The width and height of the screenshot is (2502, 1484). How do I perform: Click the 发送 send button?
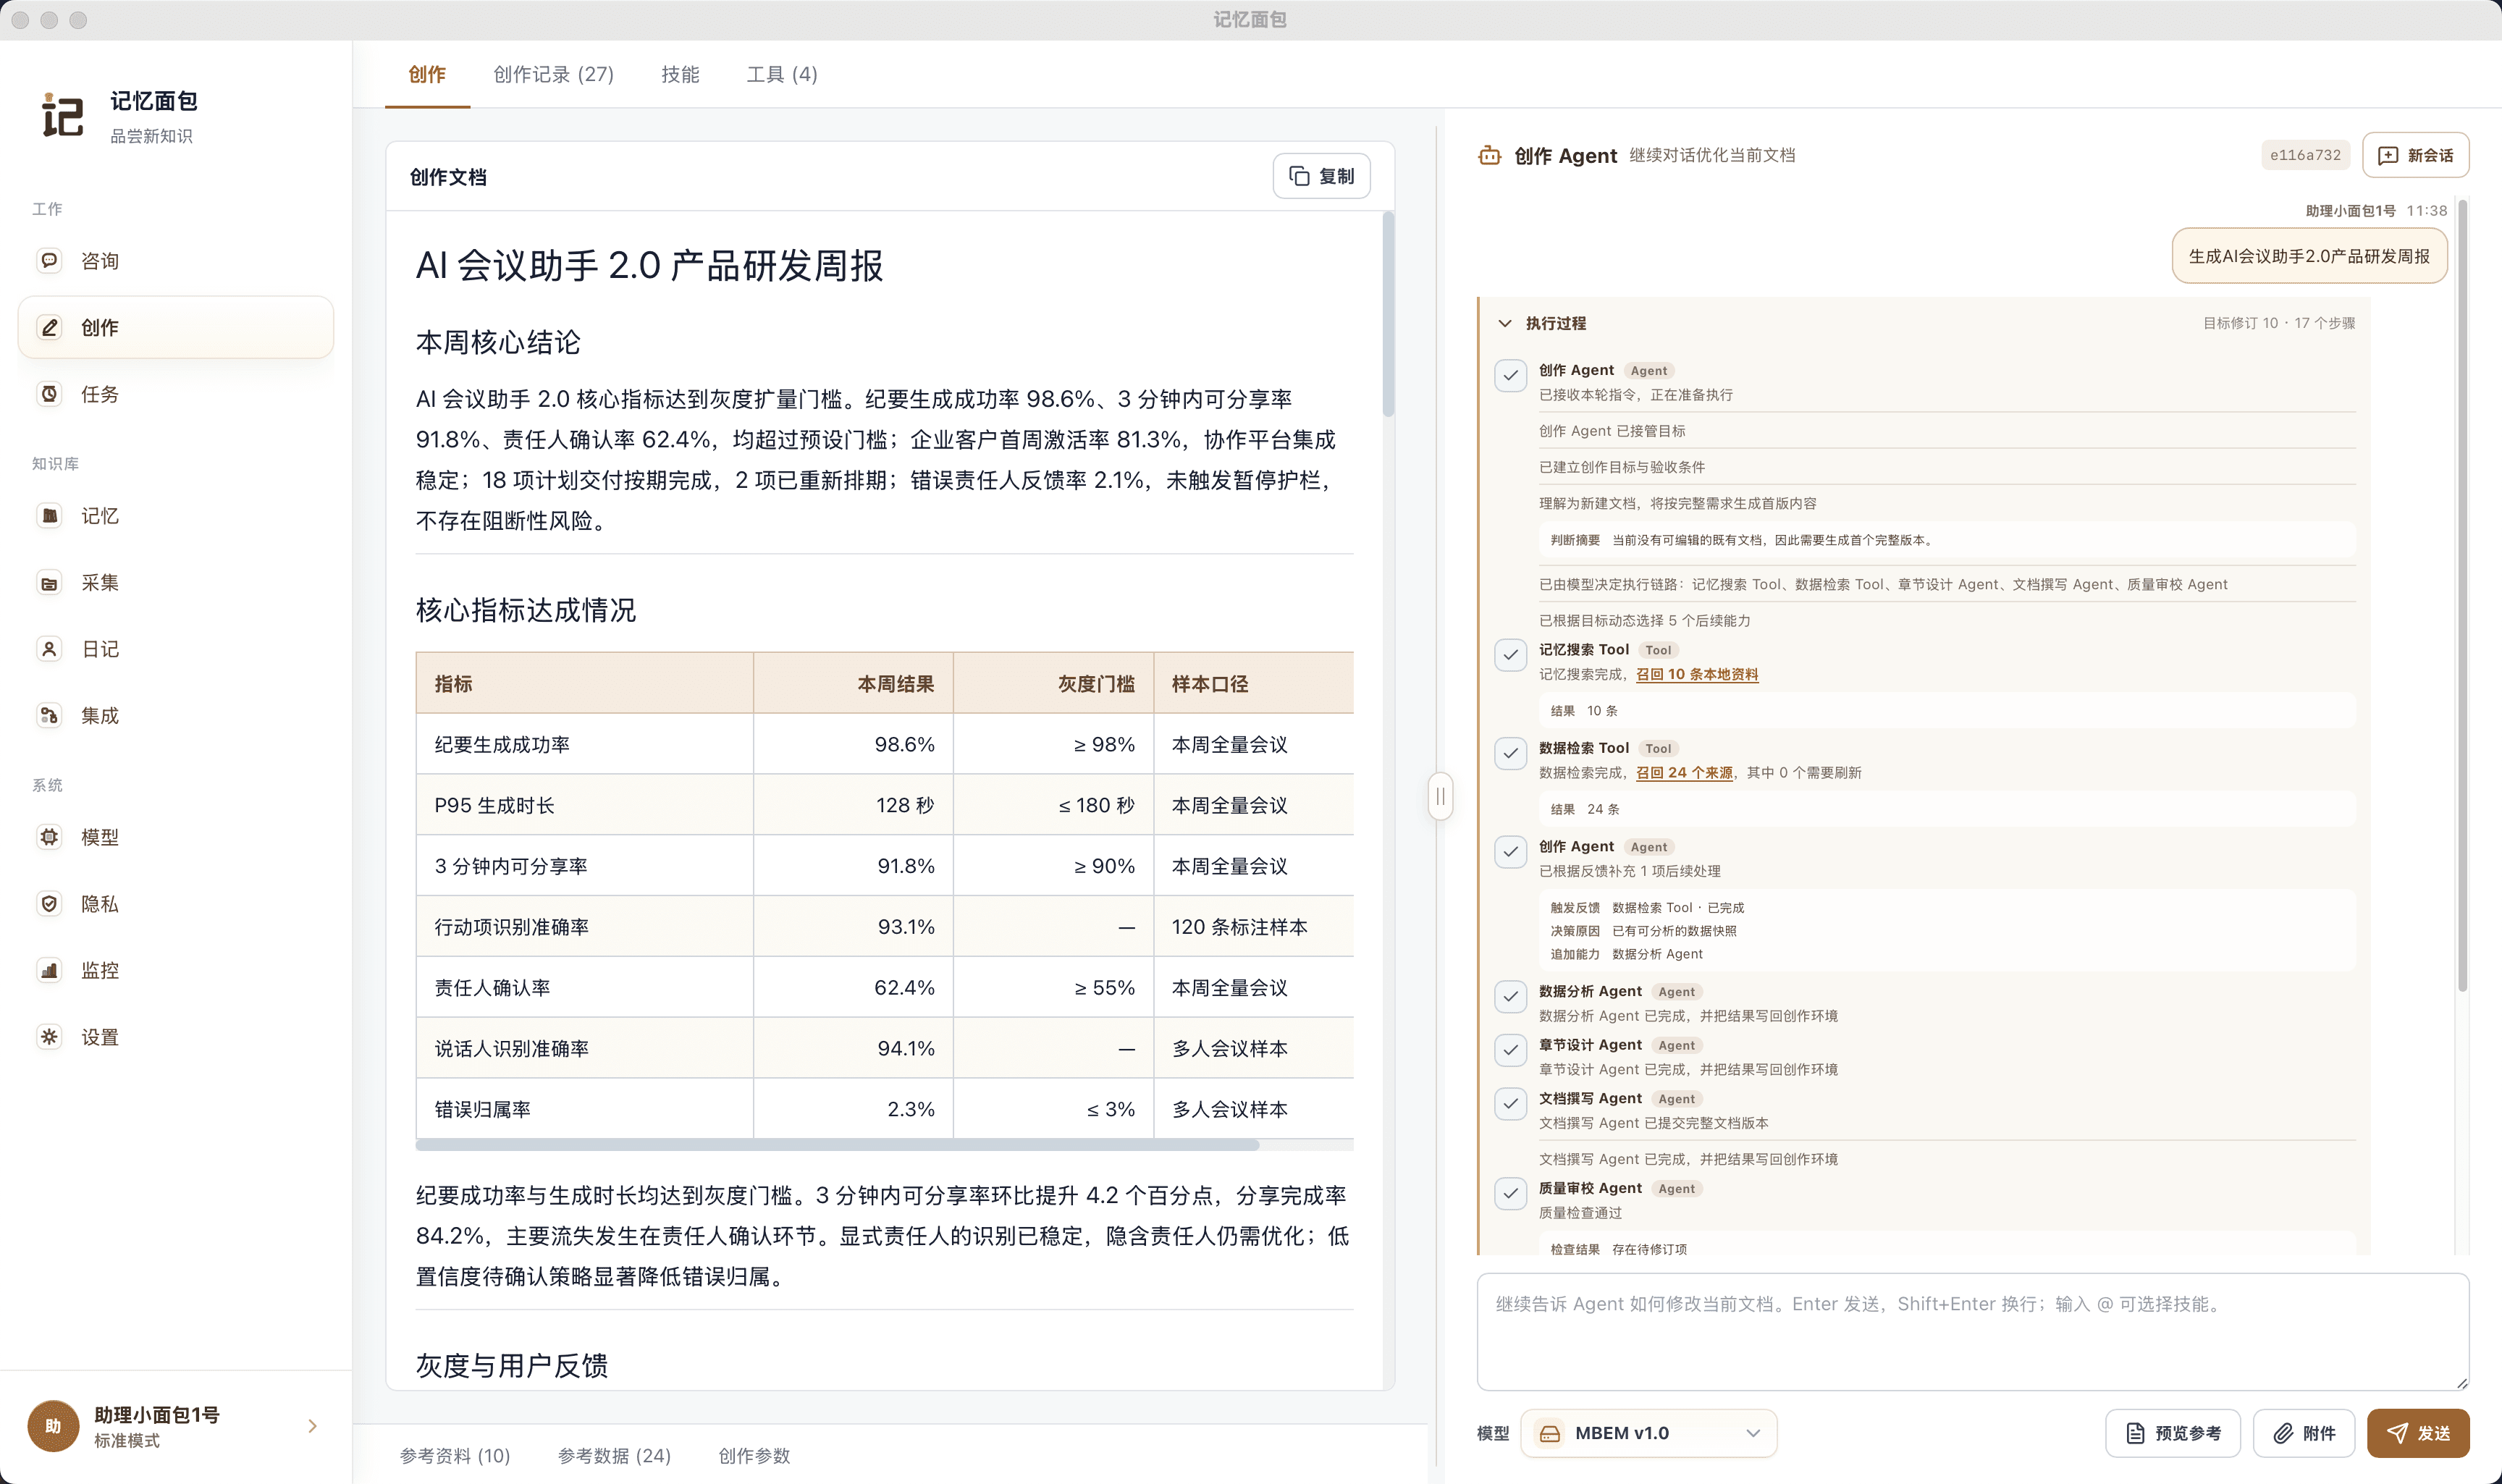pyautogui.click(x=2418, y=1433)
